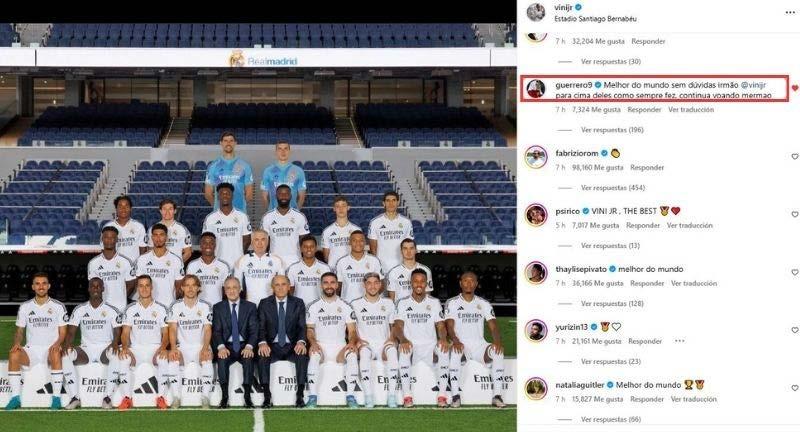Click psirico's profile picture
The width and height of the screenshot is (800, 432).
pyautogui.click(x=536, y=215)
